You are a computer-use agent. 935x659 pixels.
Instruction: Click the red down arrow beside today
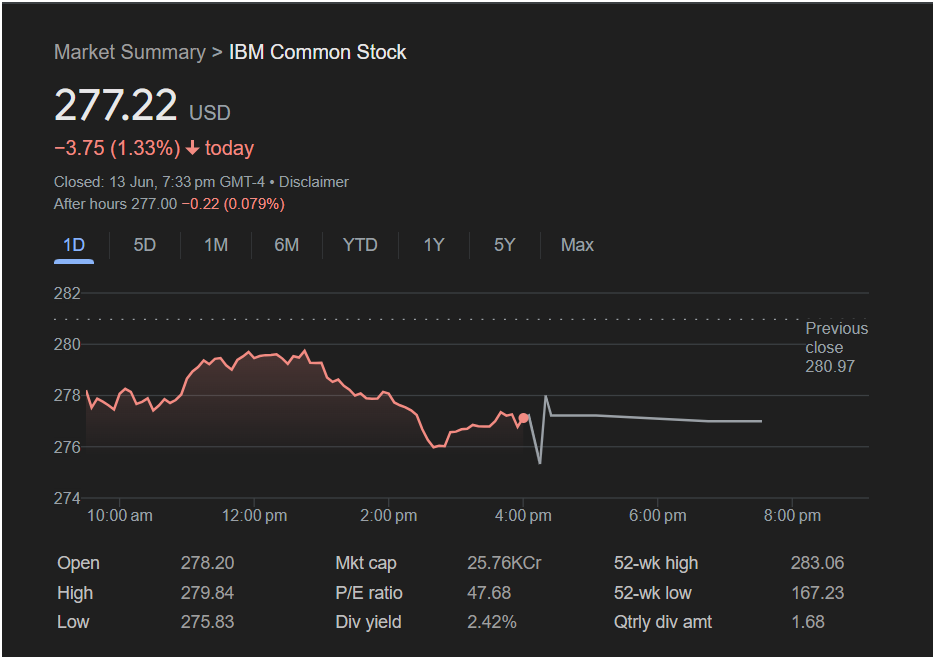coord(192,148)
